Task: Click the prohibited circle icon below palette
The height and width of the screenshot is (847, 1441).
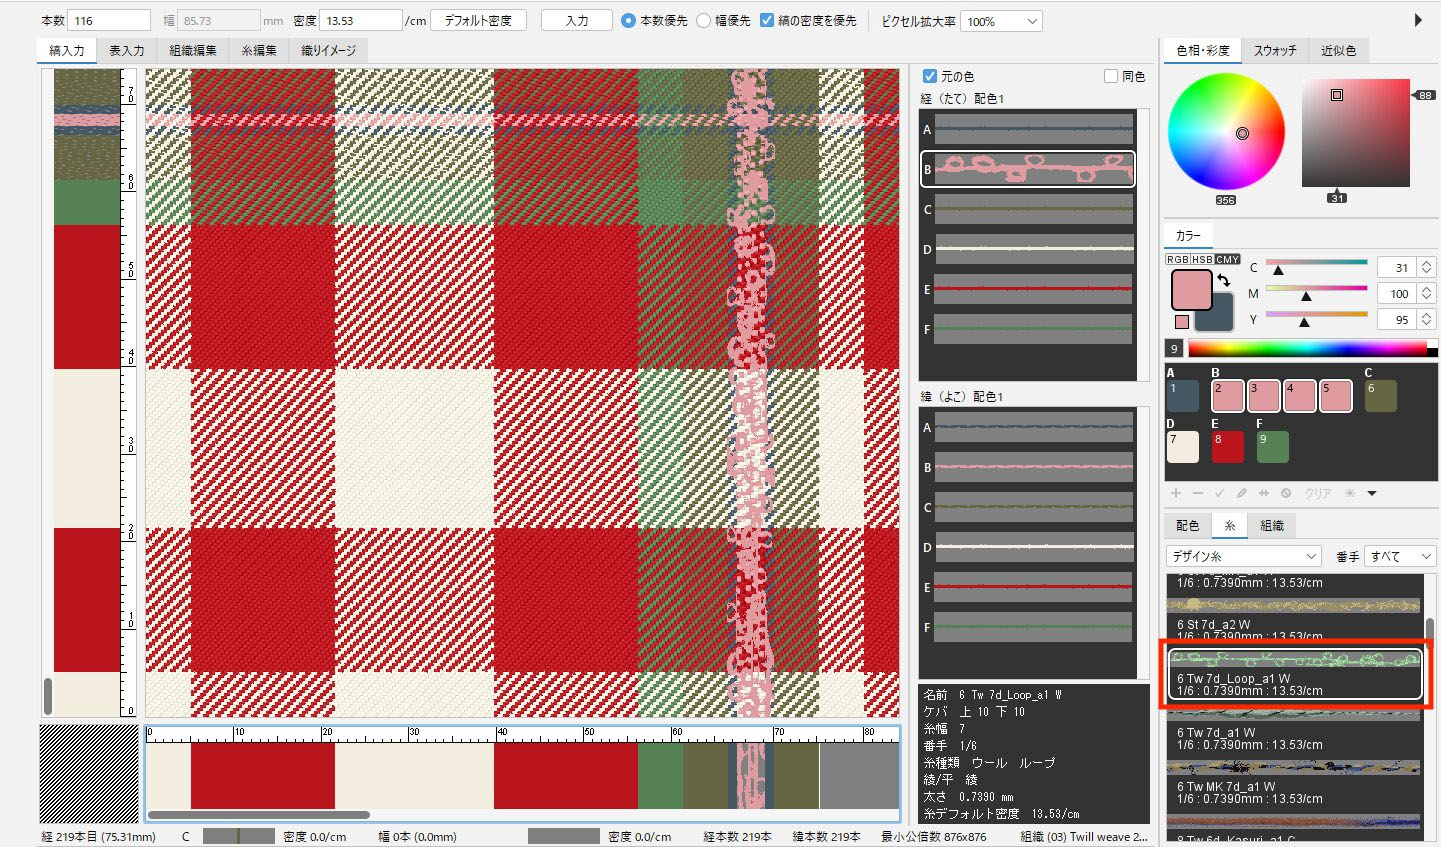Action: click(1286, 493)
